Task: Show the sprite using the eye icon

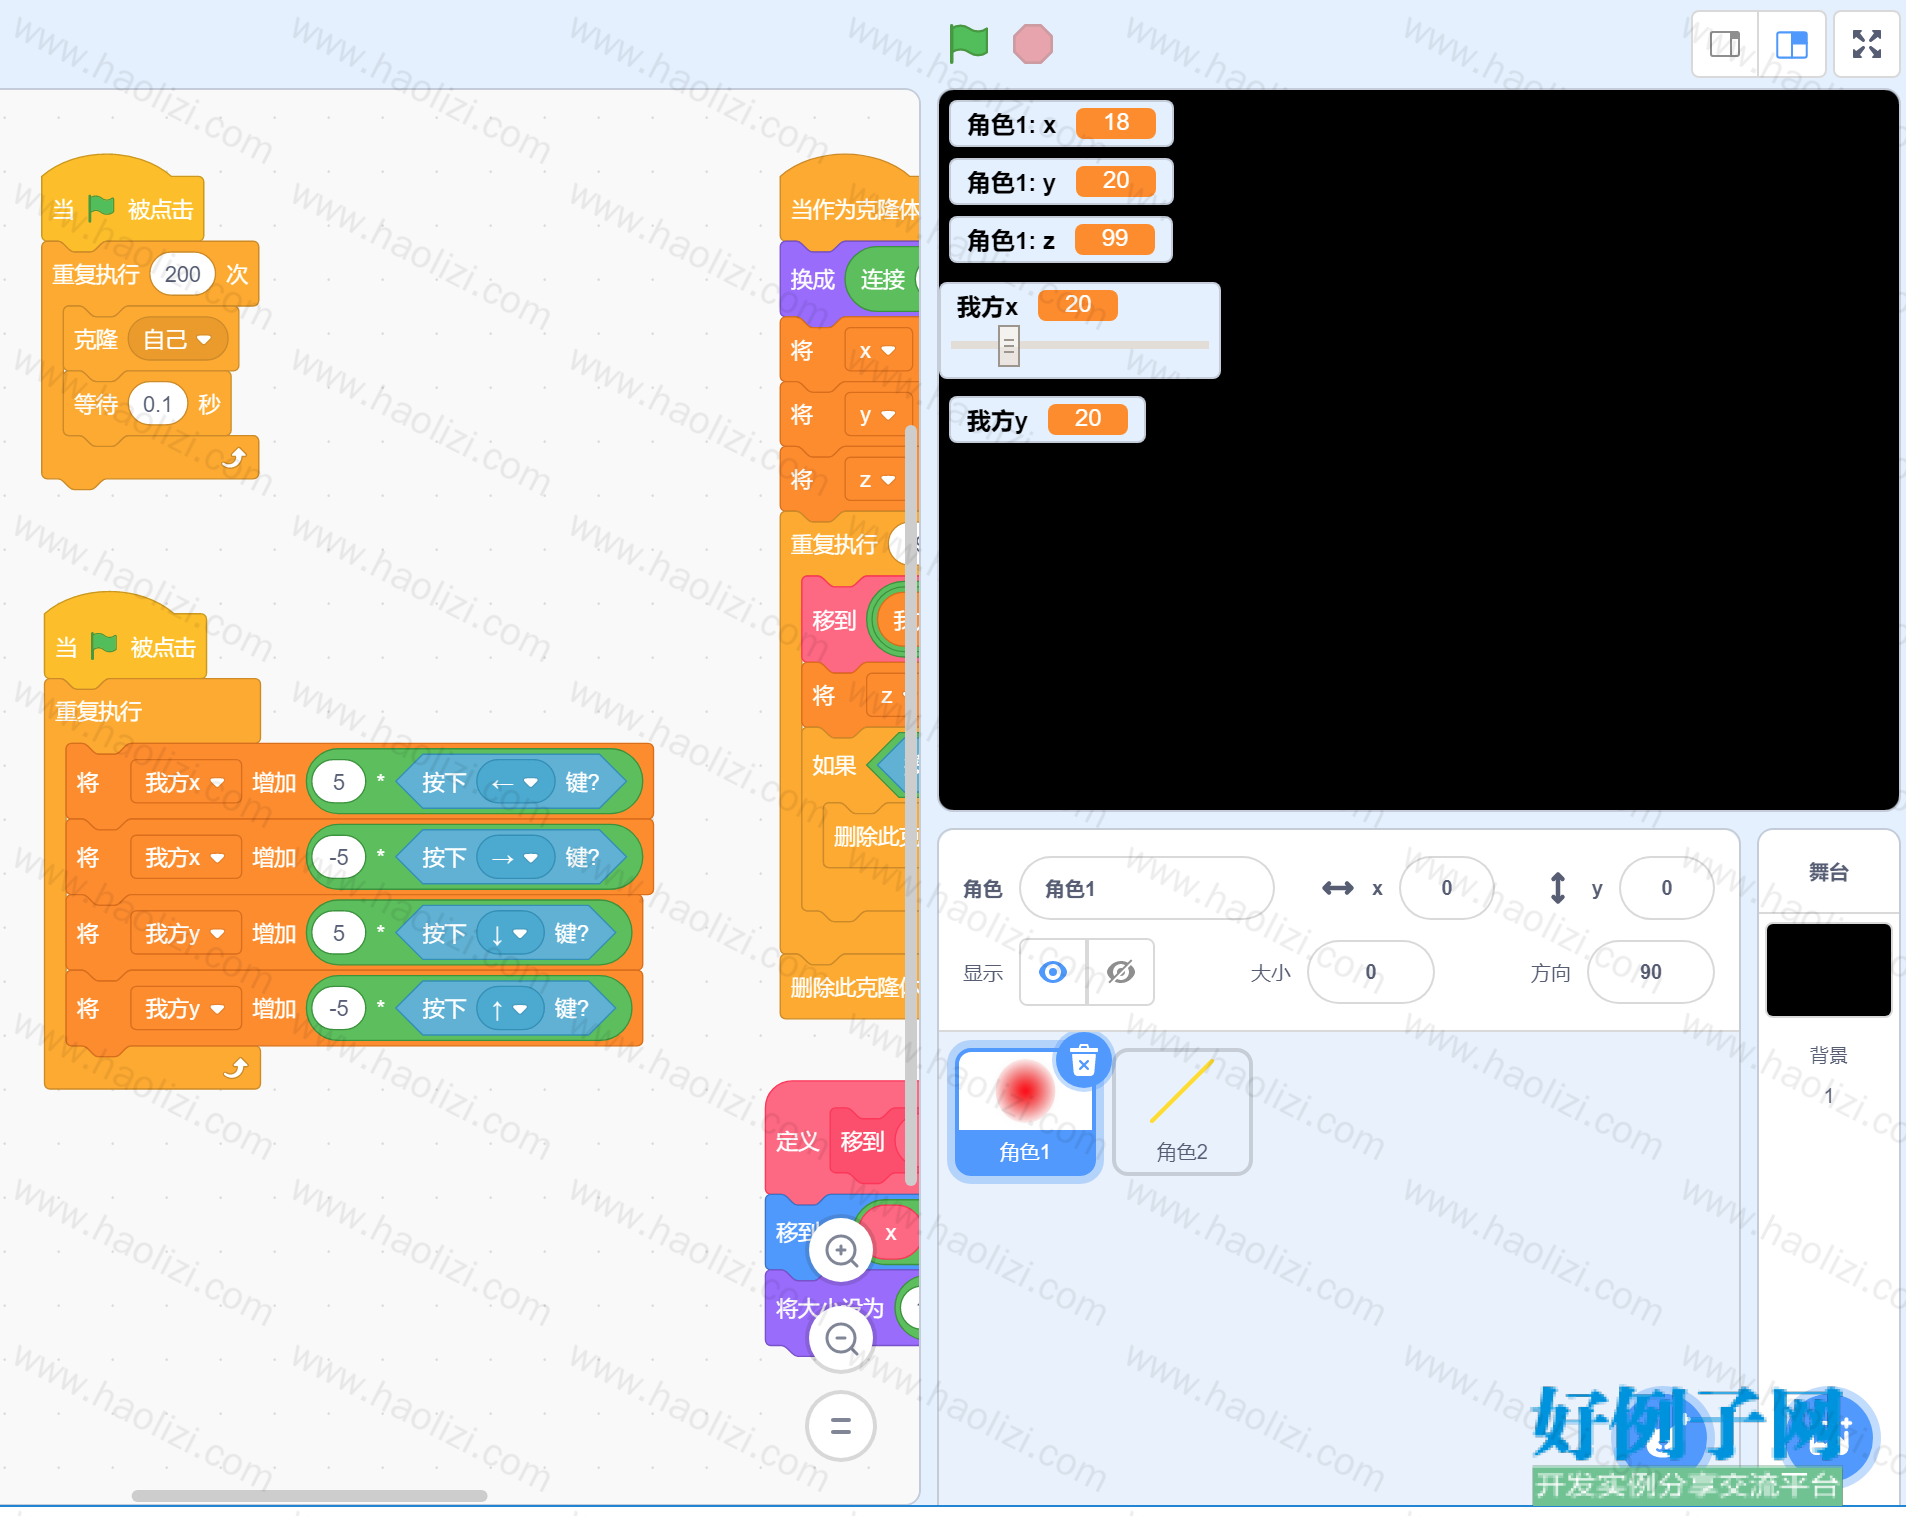Action: click(x=1053, y=972)
